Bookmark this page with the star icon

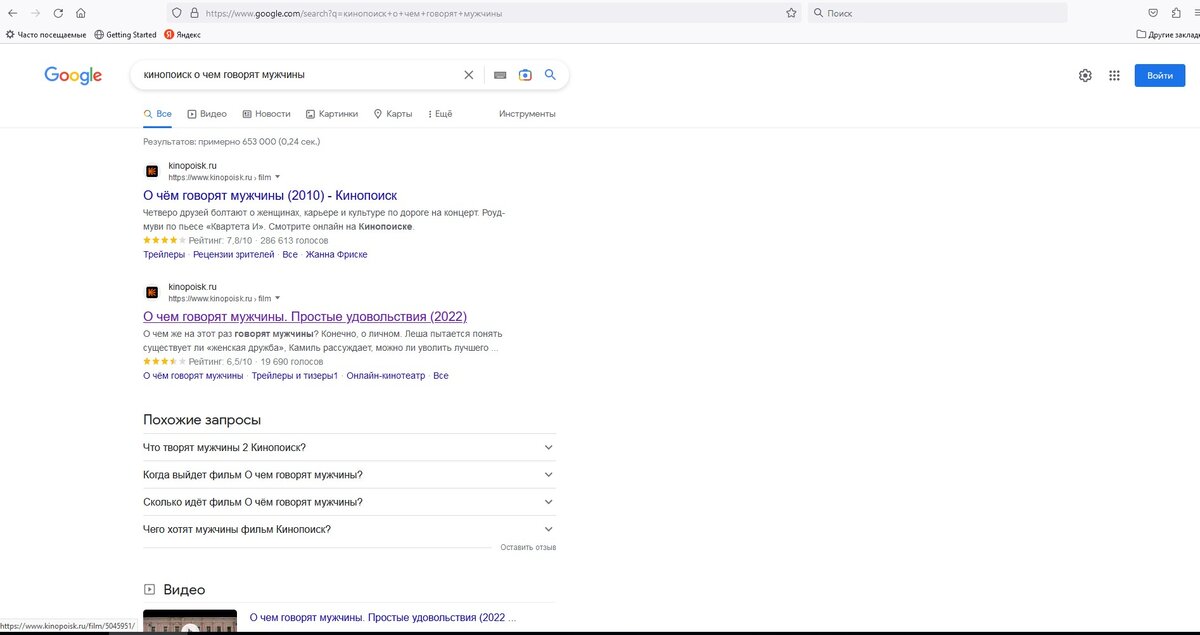click(791, 13)
